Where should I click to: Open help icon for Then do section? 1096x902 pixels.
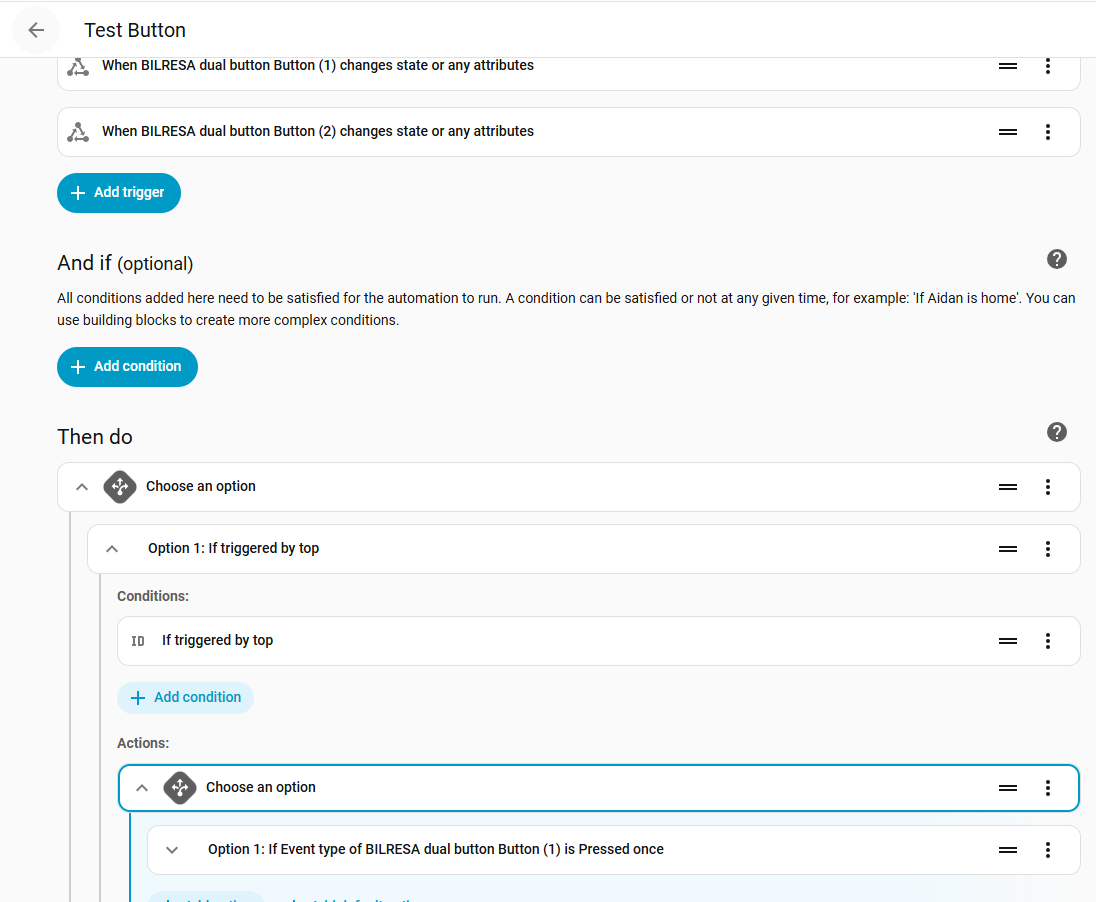tap(1056, 432)
